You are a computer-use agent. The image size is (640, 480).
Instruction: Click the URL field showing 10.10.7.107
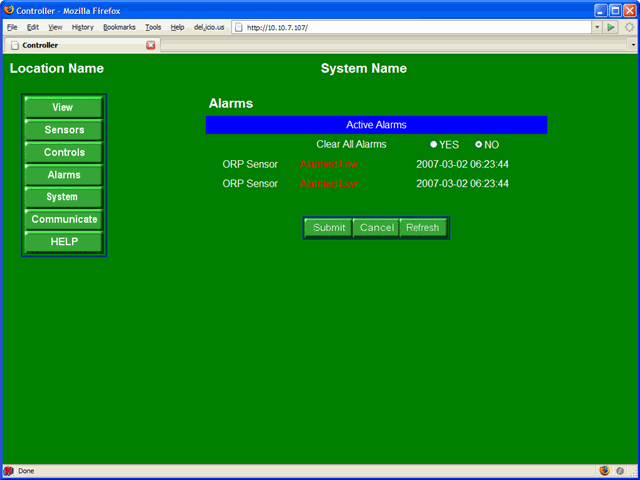pyautogui.click(x=410, y=27)
